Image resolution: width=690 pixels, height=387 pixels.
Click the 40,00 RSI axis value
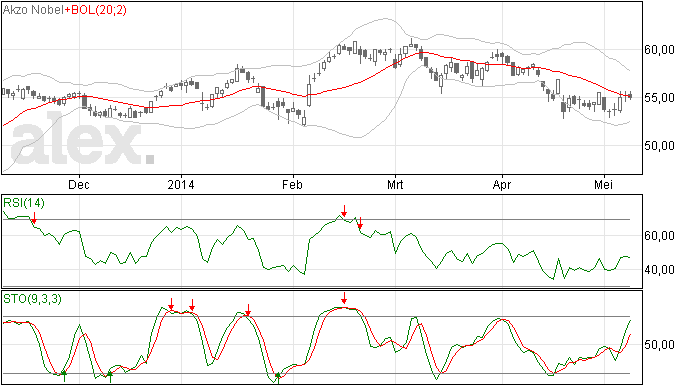pyautogui.click(x=660, y=270)
